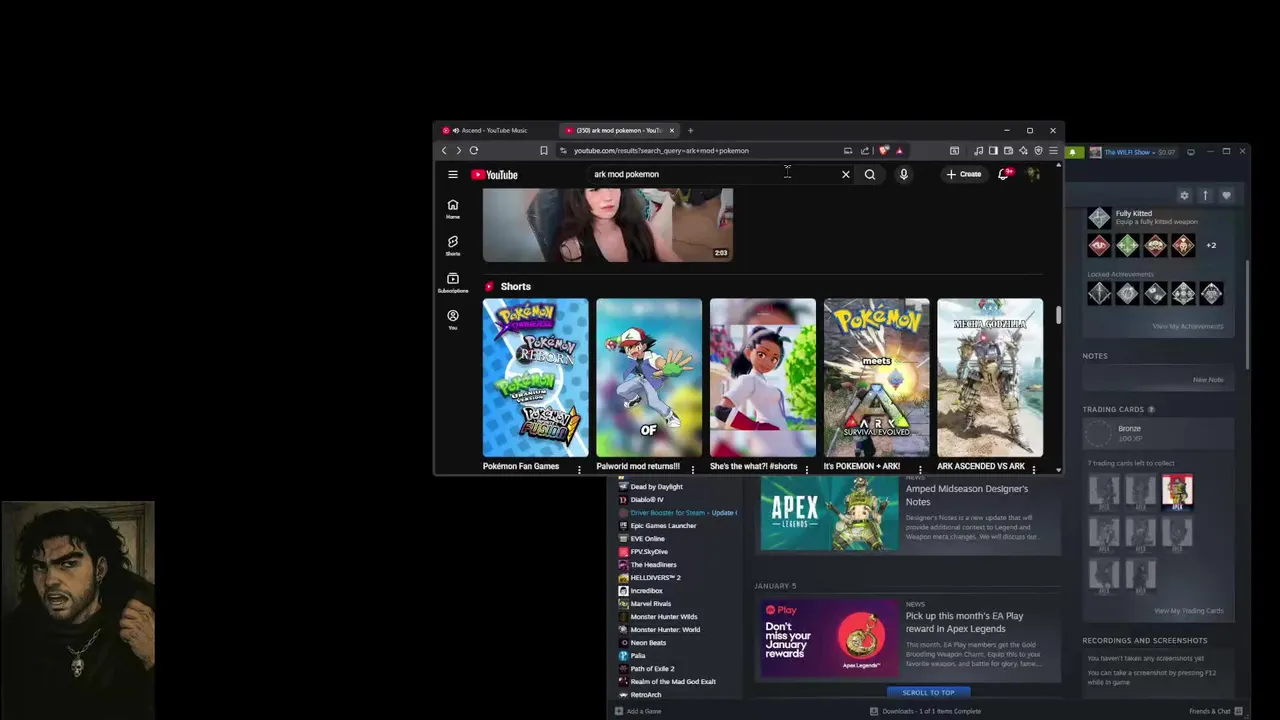Select EVE Online in Steam library
The width and height of the screenshot is (1280, 720).
647,539
